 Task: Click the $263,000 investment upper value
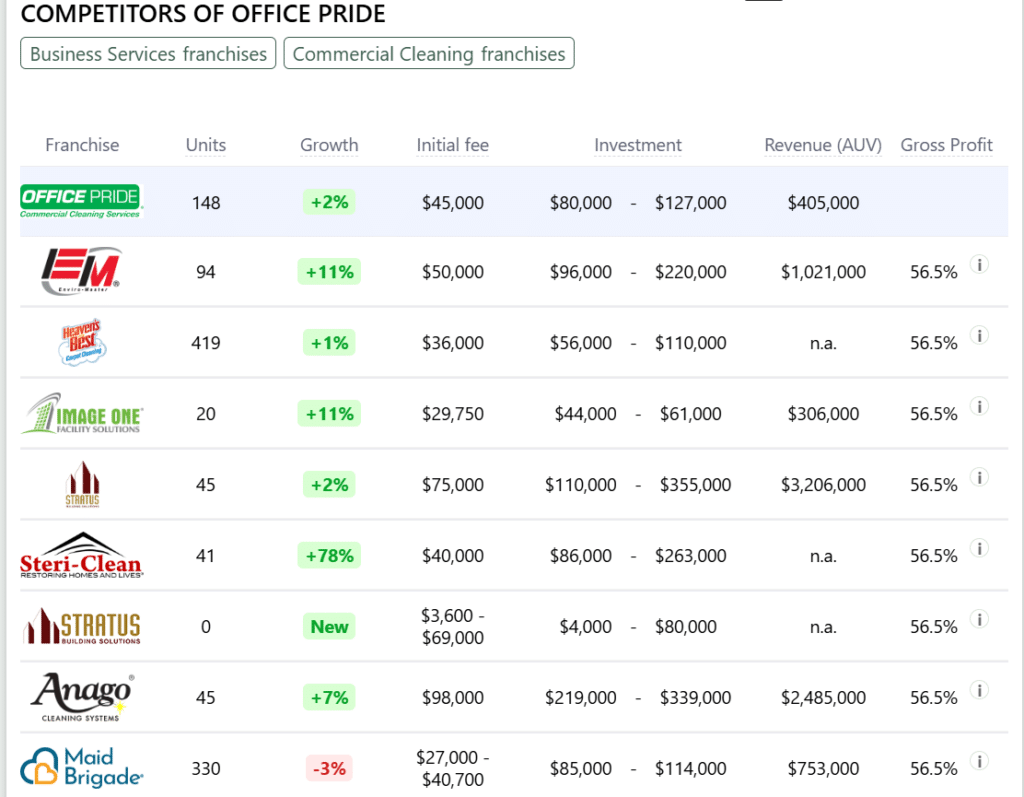click(x=690, y=556)
